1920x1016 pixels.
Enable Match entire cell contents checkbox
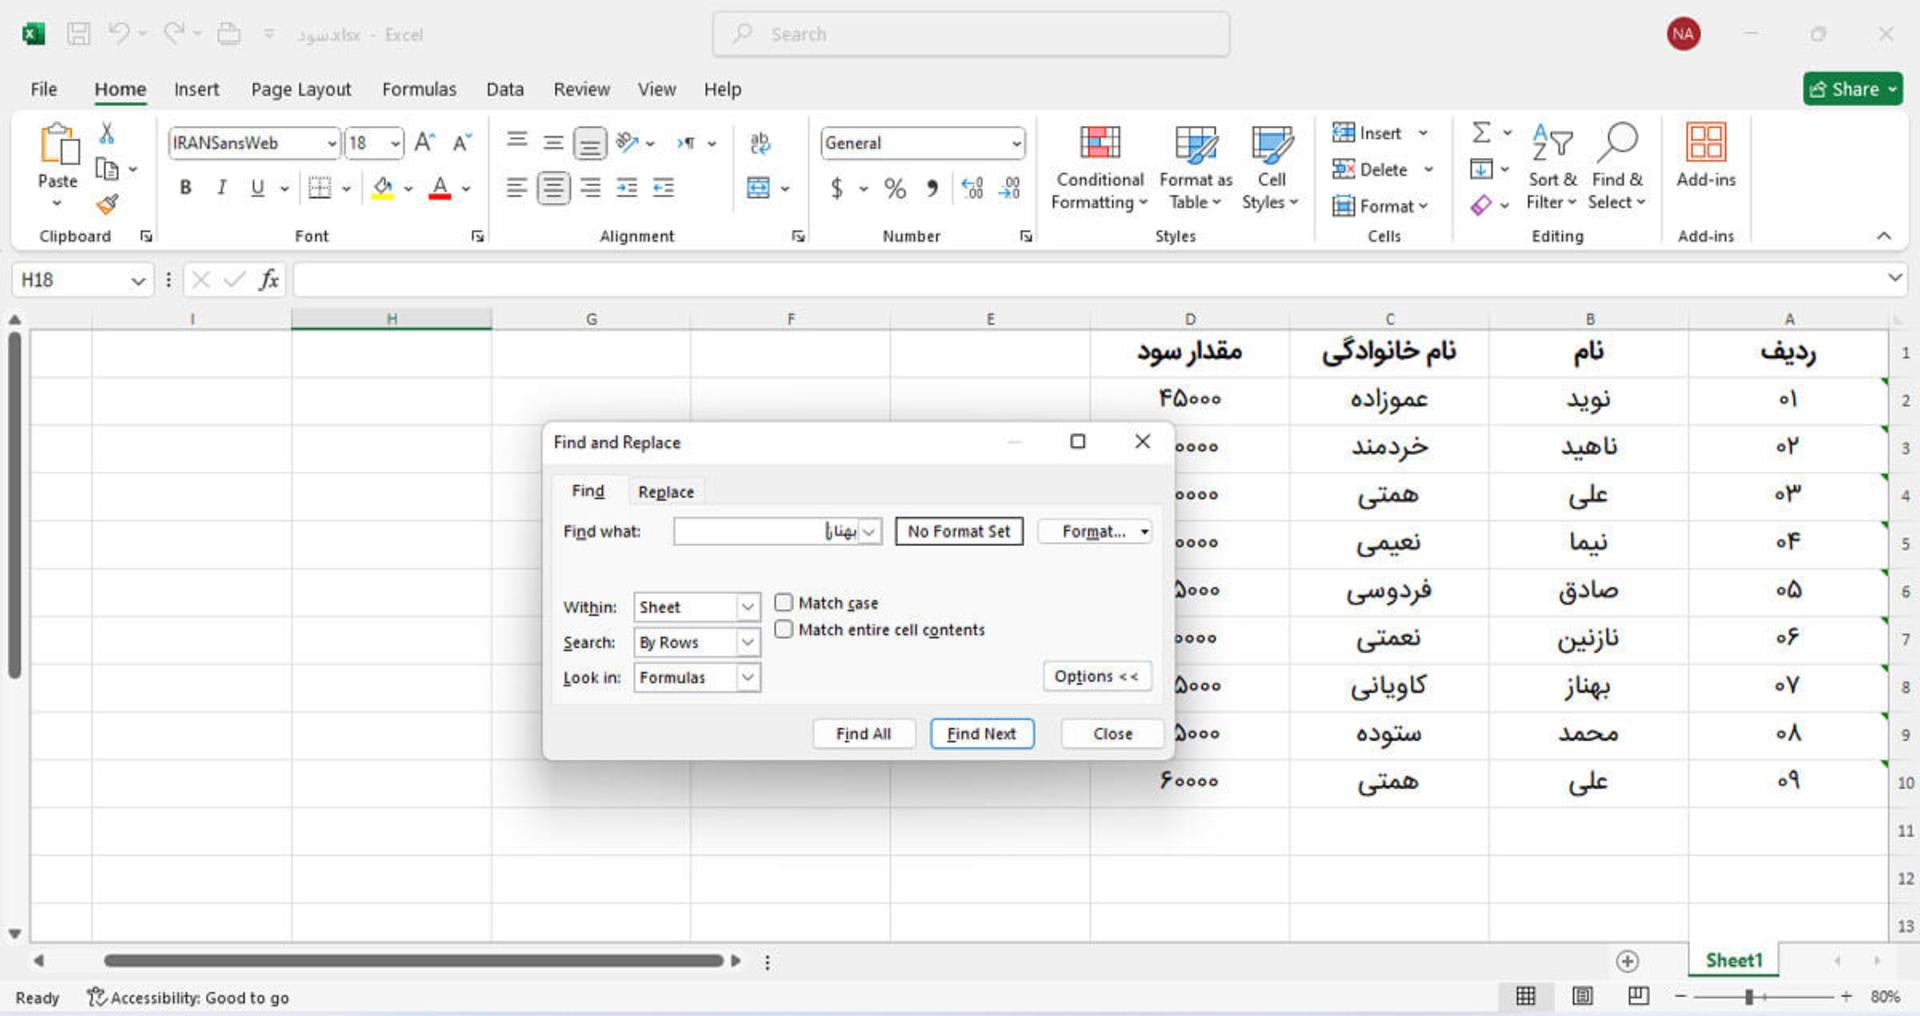784,629
